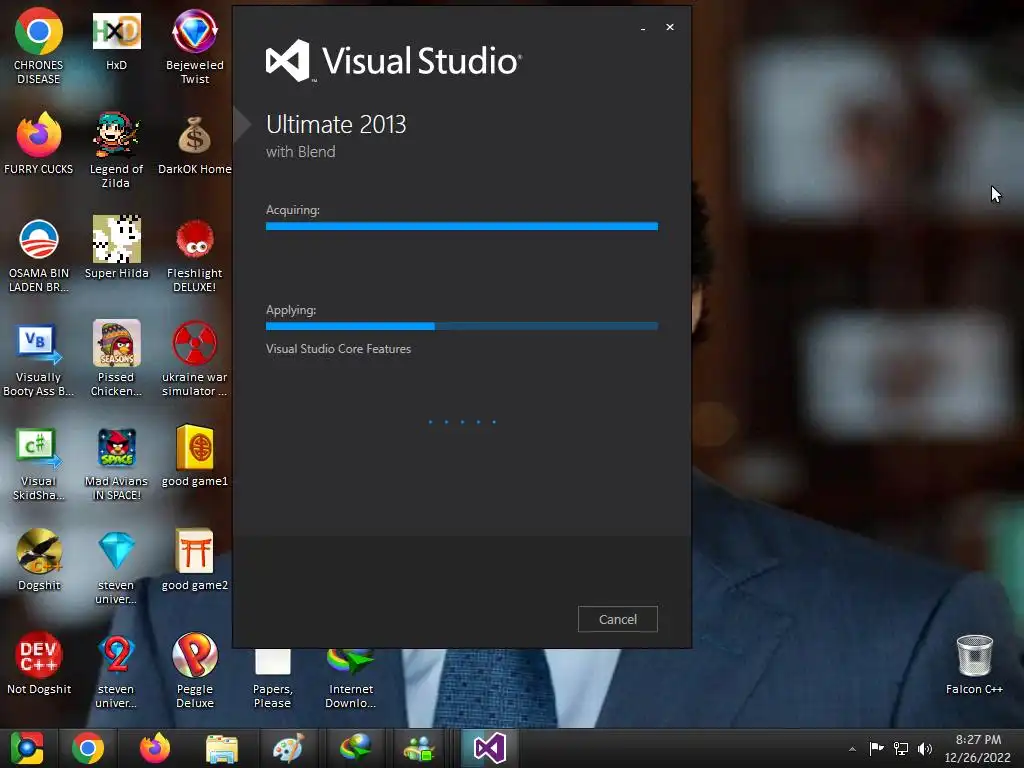Select the Visually Booty Ass B... VB icon
Image resolution: width=1024 pixels, height=768 pixels.
tap(39, 359)
